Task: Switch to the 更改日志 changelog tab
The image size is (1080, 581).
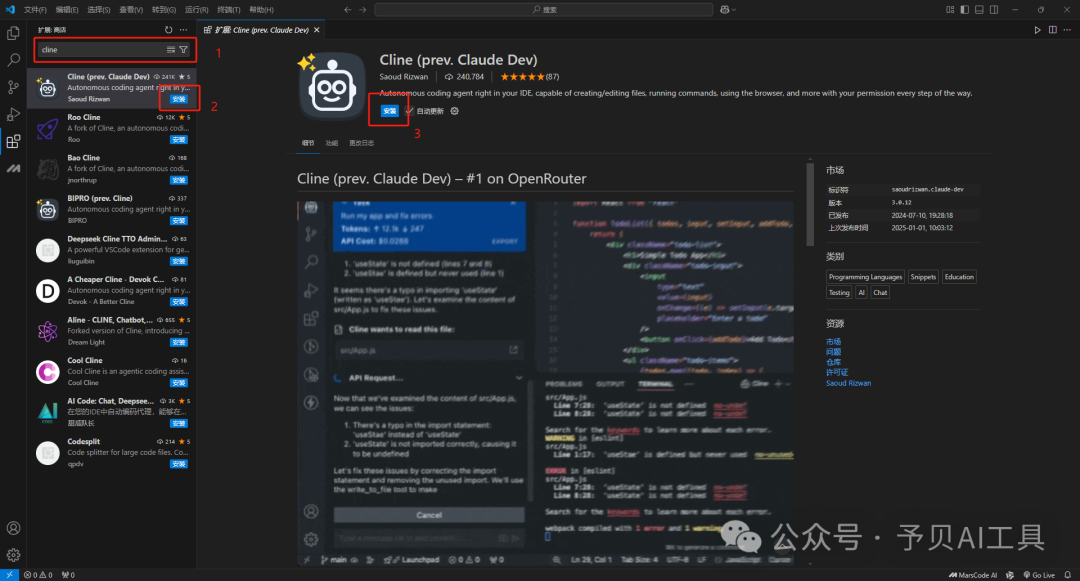Action: [x=361, y=143]
